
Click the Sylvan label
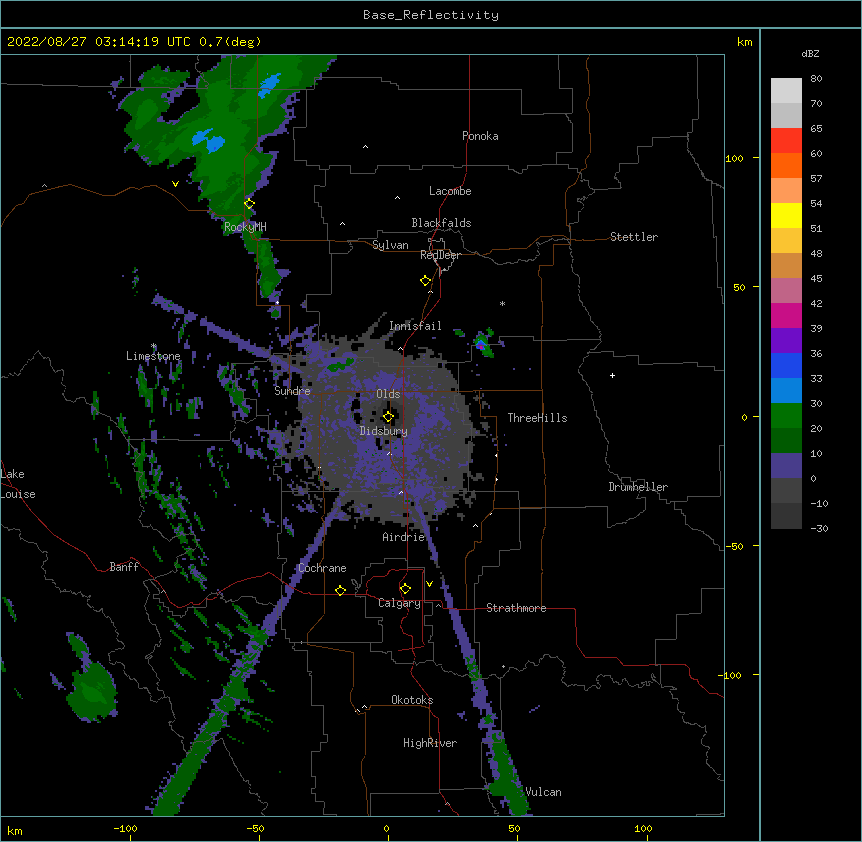(390, 245)
